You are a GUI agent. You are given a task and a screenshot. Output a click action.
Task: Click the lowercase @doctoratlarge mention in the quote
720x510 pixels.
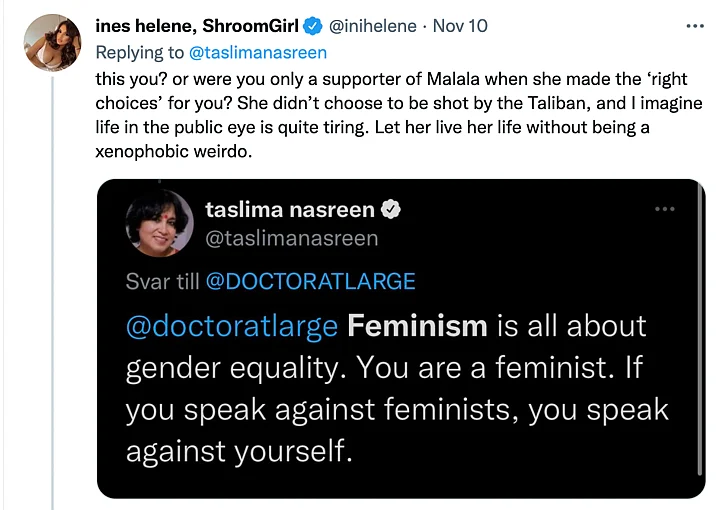(x=231, y=326)
